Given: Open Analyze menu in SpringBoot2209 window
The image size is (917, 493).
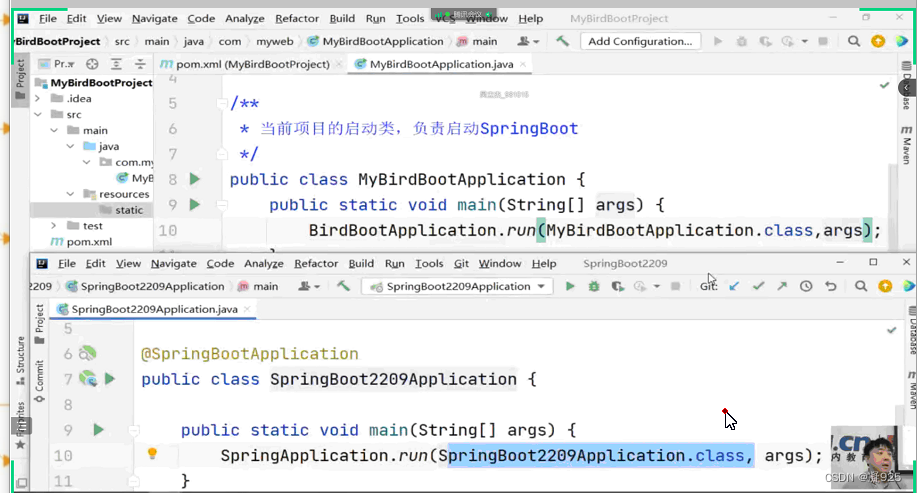Looking at the screenshot, I should click(264, 264).
